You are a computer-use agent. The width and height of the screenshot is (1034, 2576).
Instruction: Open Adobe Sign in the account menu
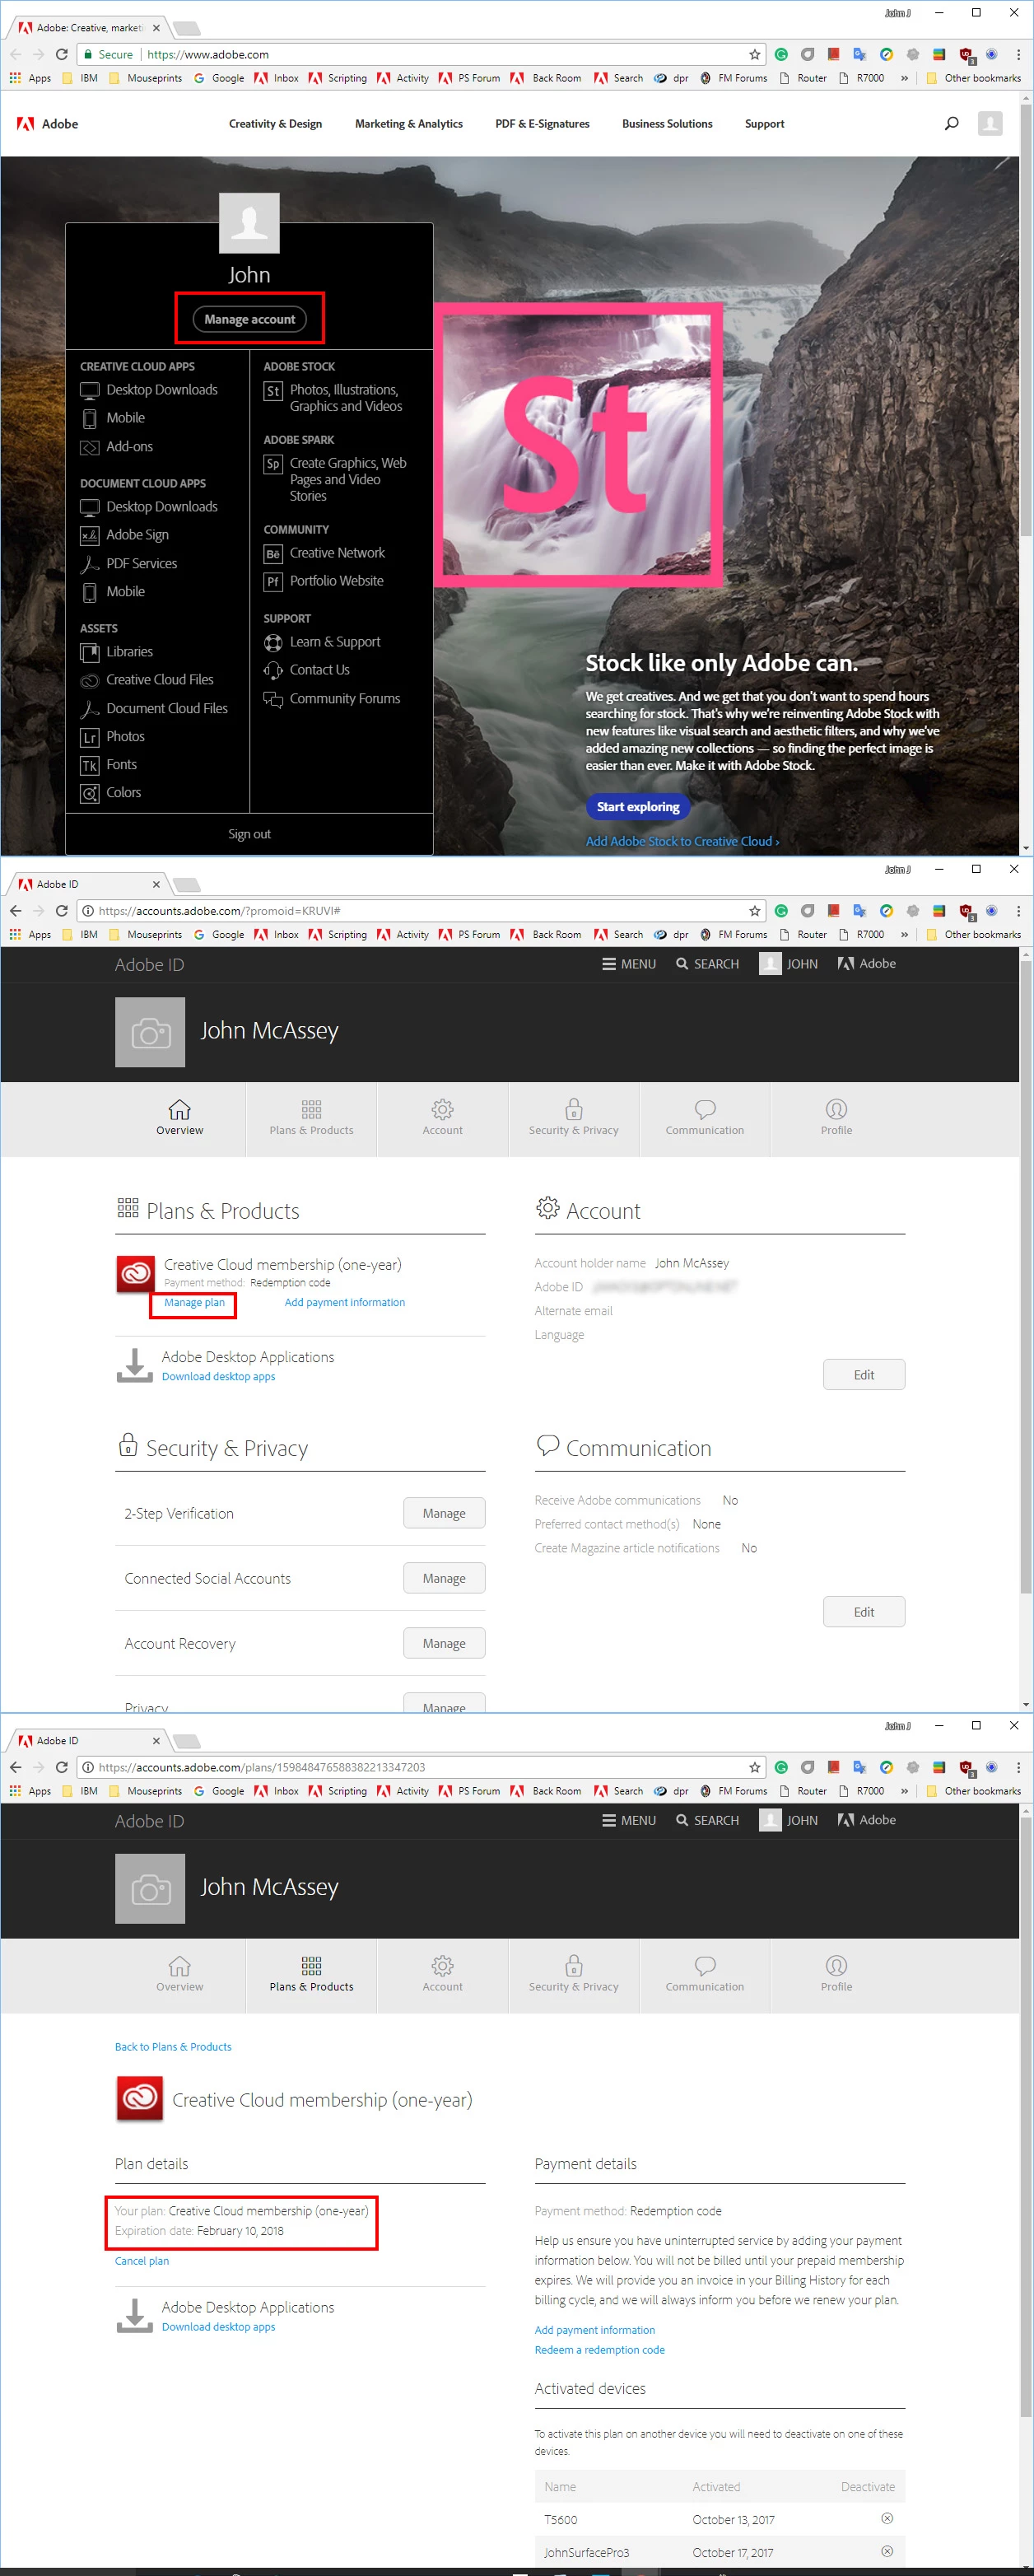(x=125, y=535)
